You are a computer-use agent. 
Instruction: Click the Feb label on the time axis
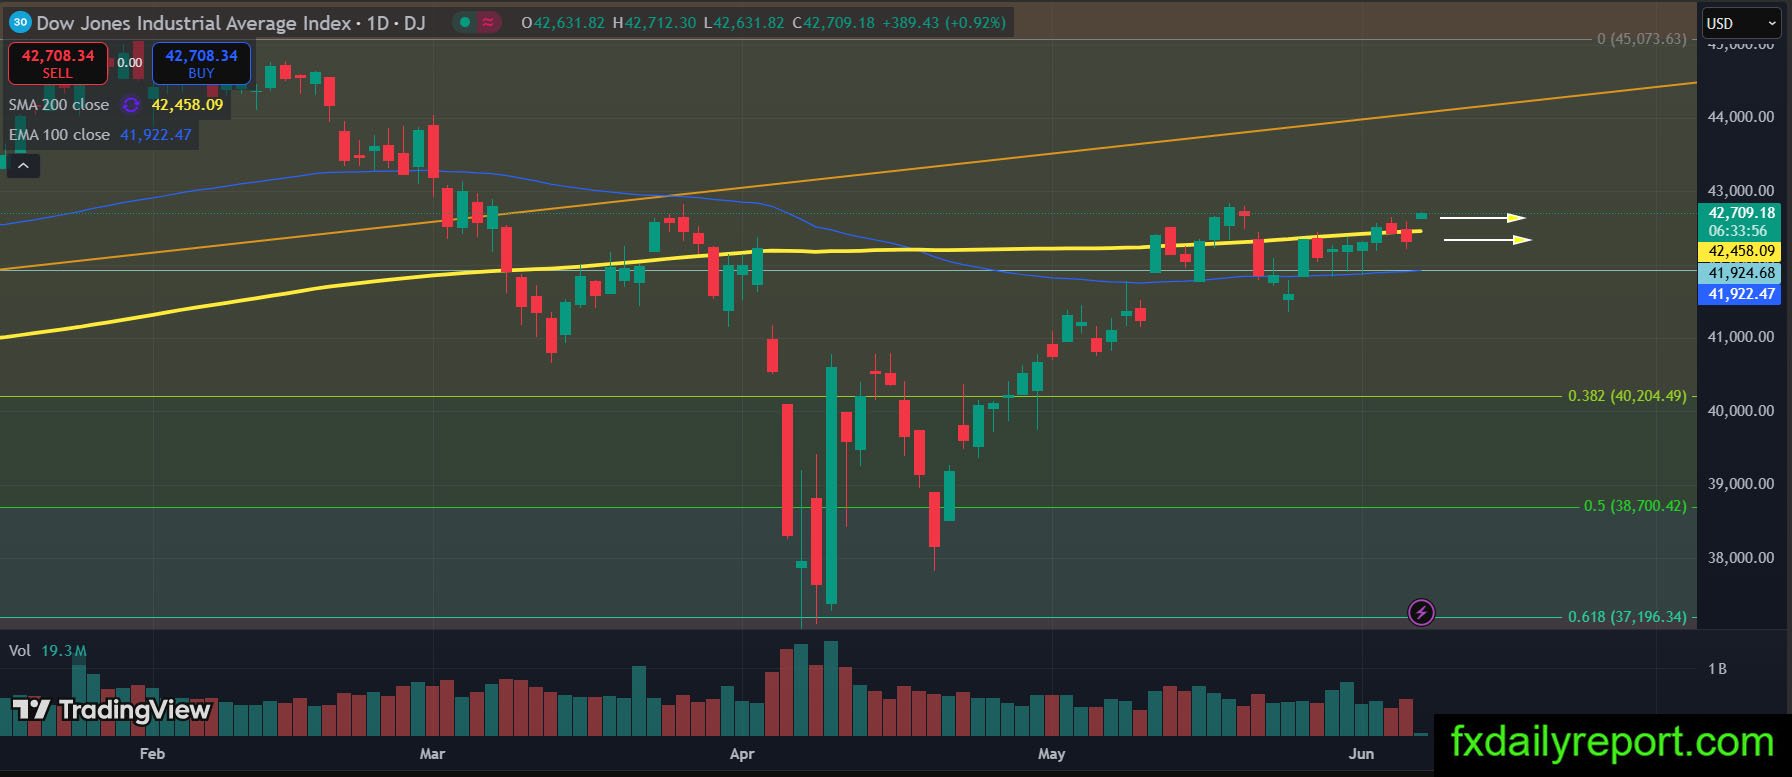click(x=152, y=753)
